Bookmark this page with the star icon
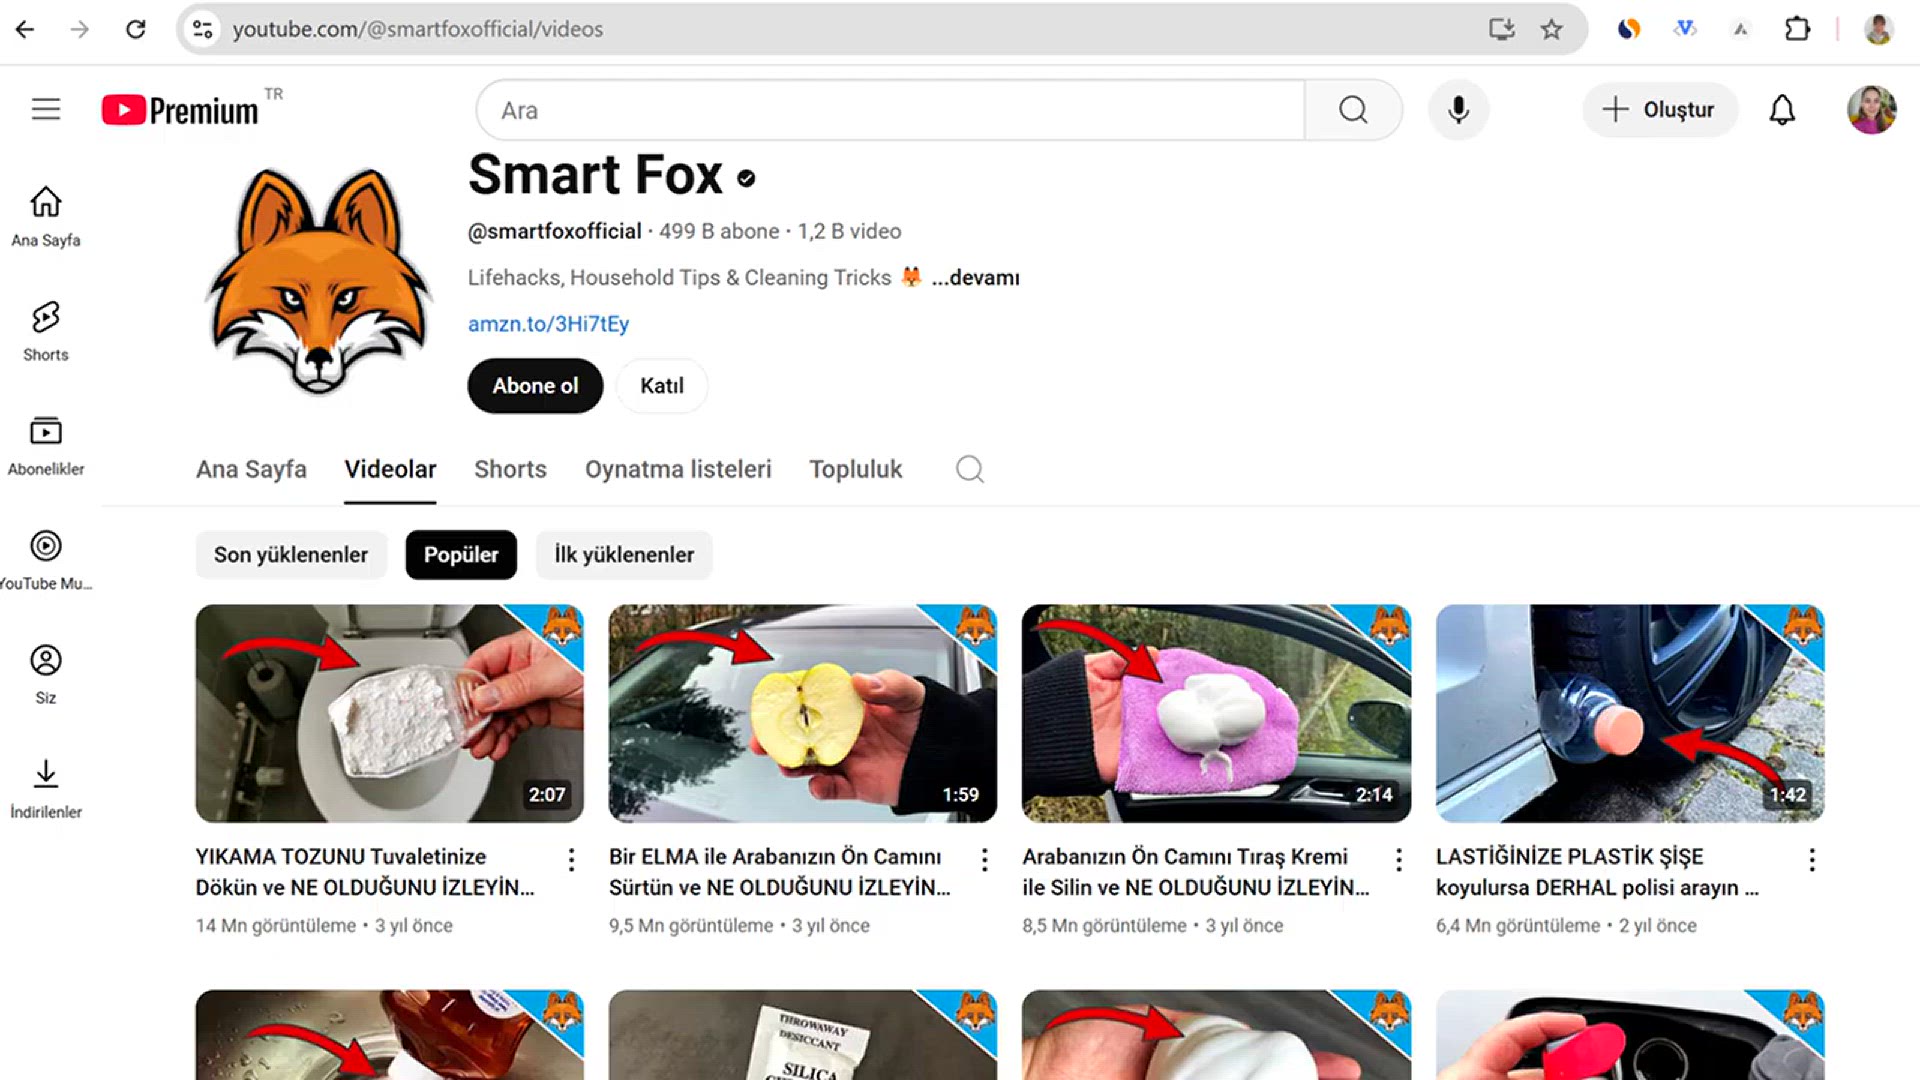This screenshot has height=1080, width=1920. [x=1551, y=29]
